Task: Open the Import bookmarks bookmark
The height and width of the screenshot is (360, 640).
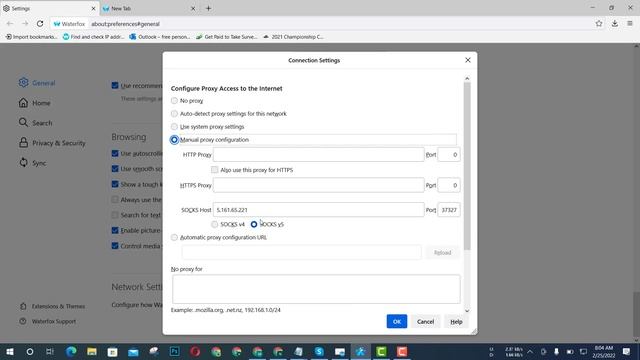Action: 31,37
